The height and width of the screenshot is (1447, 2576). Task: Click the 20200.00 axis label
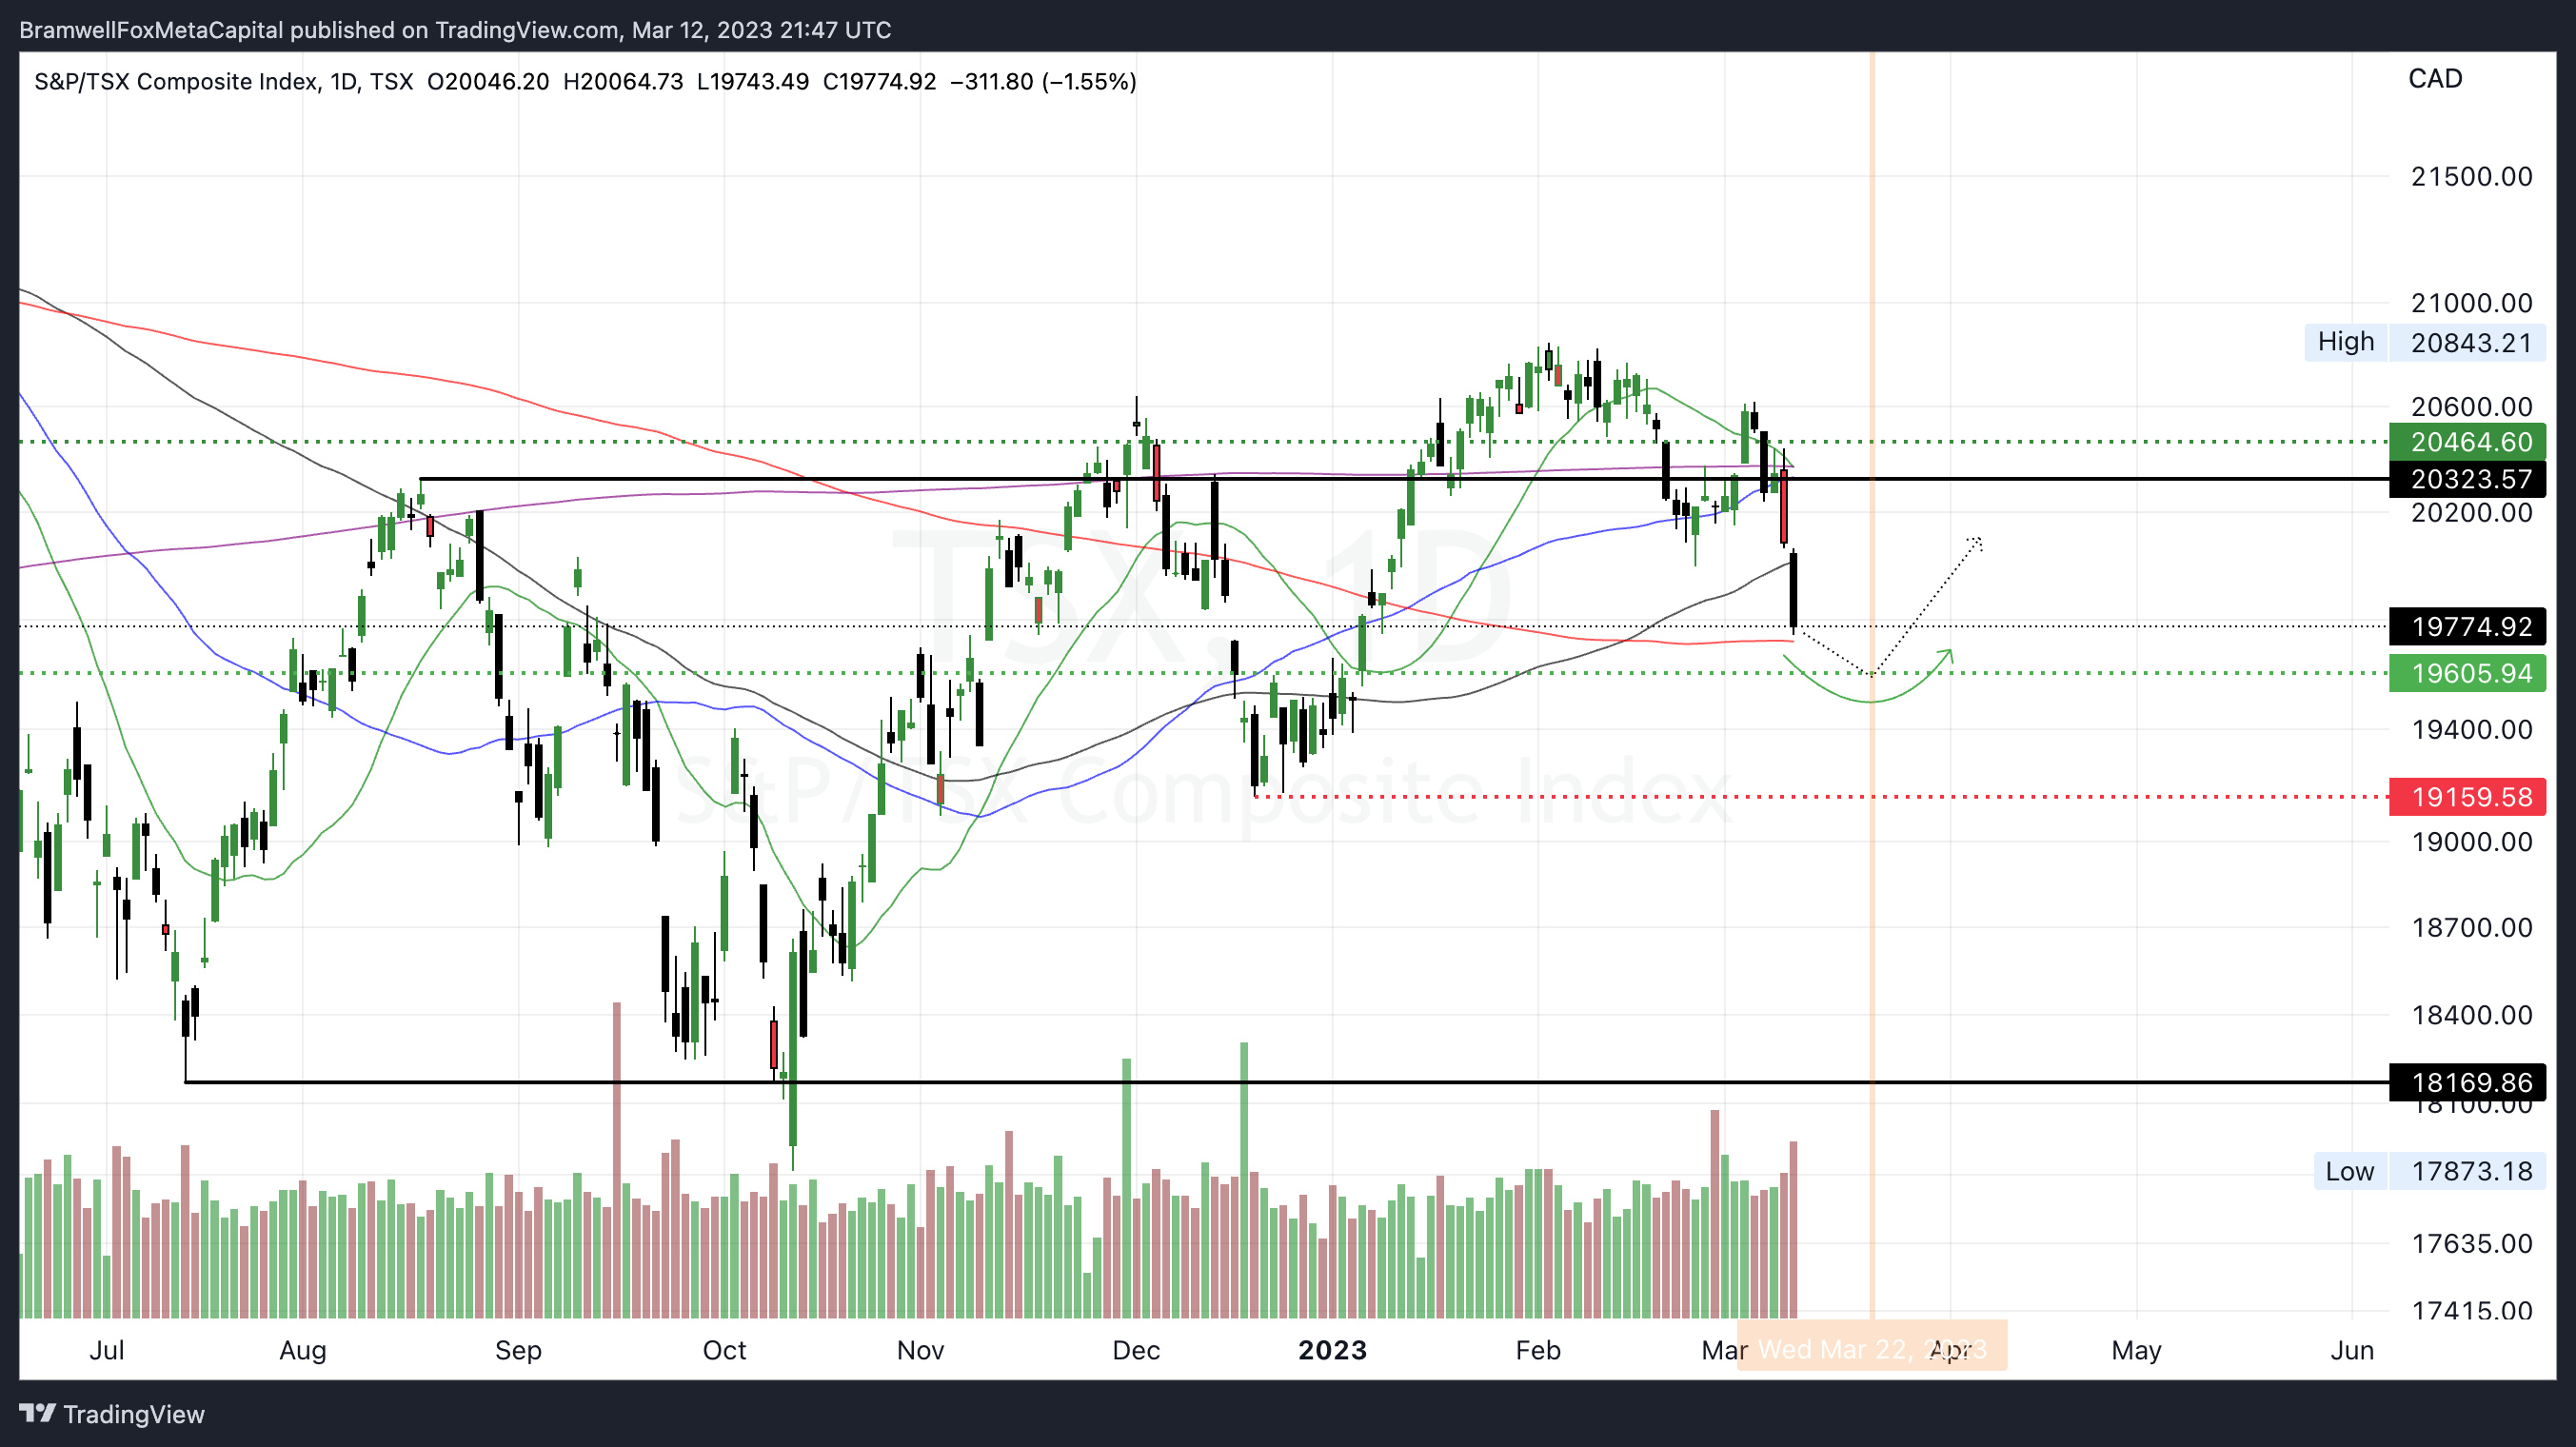click(x=2471, y=513)
